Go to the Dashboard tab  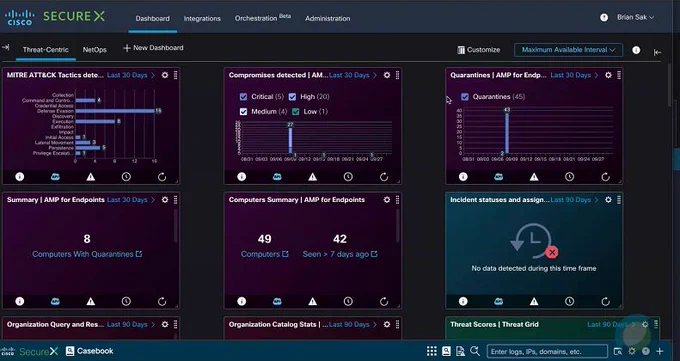[x=152, y=18]
